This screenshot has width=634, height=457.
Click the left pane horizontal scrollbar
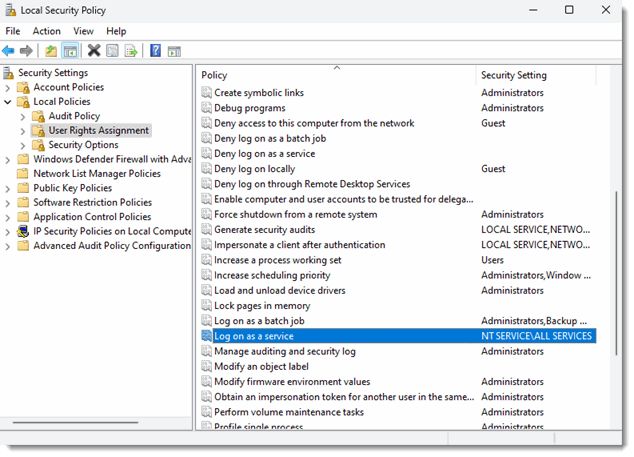(x=75, y=423)
